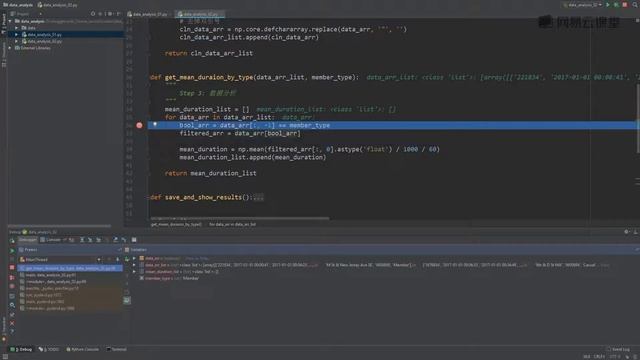Stop the program with the top-right red square
640x360 pixels.
tap(625, 5)
